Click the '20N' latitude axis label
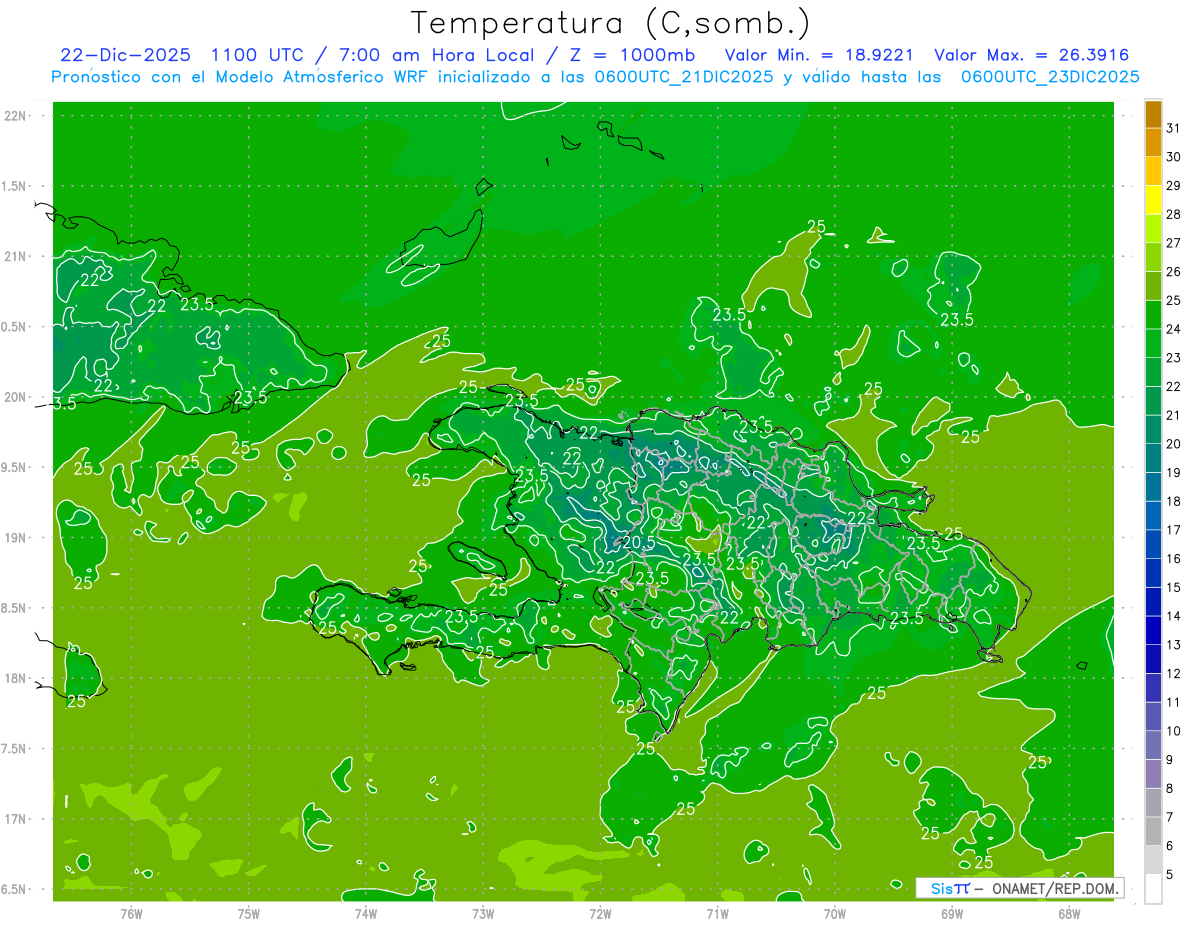This screenshot has width=1200, height=927. (14, 397)
